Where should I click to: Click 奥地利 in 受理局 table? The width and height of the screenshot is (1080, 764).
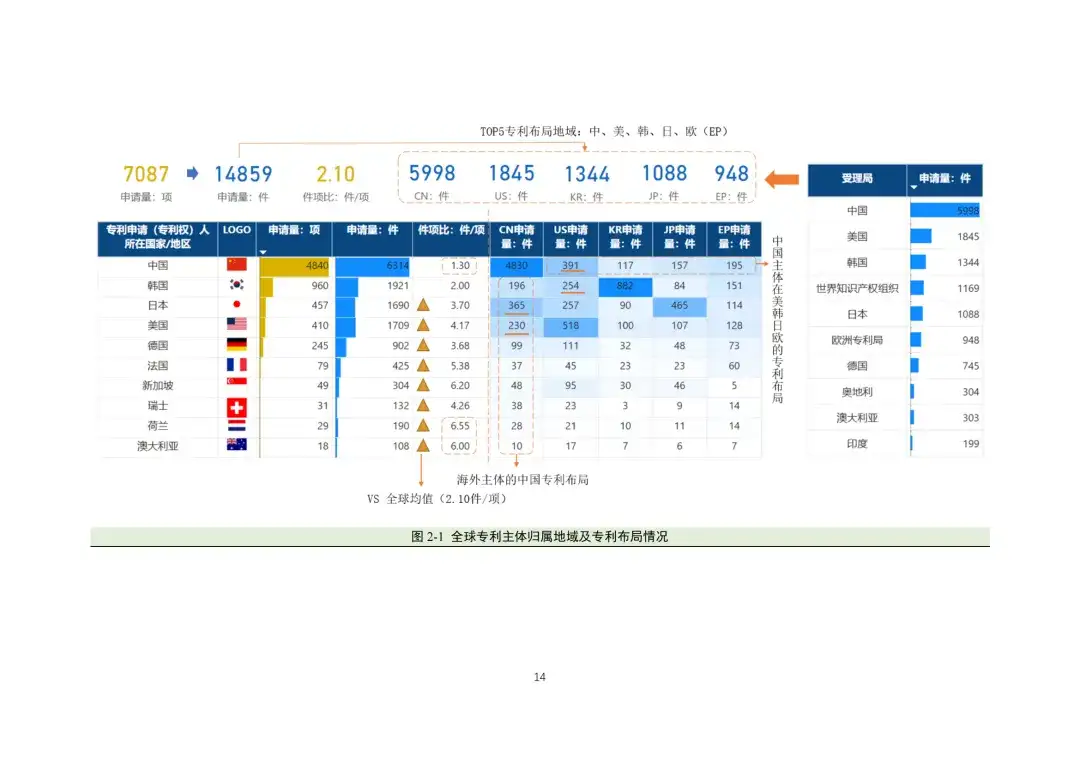click(x=857, y=392)
